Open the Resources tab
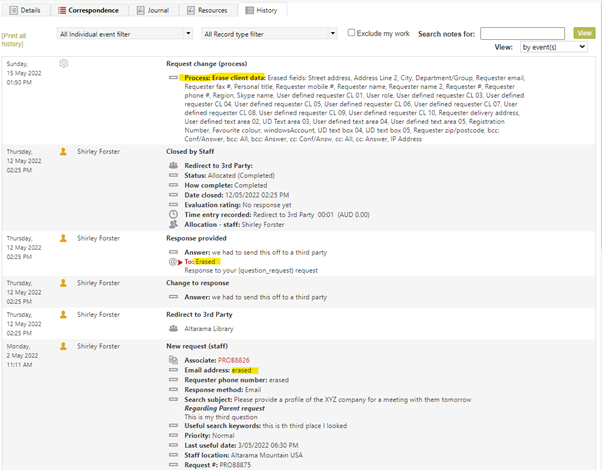 click(x=207, y=10)
